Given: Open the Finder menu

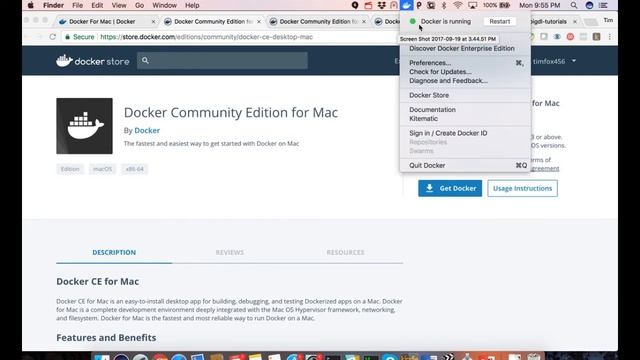Looking at the screenshot, I should coord(53,5).
